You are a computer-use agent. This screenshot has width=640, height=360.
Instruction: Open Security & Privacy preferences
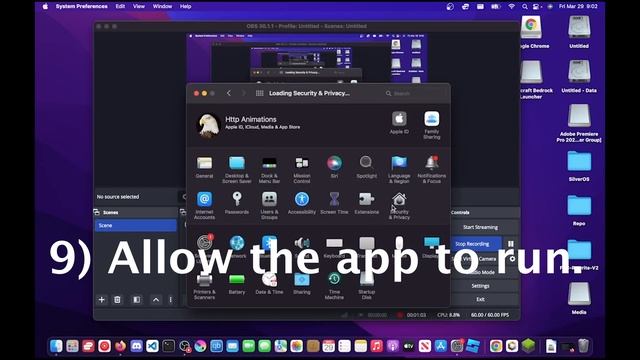tap(399, 205)
